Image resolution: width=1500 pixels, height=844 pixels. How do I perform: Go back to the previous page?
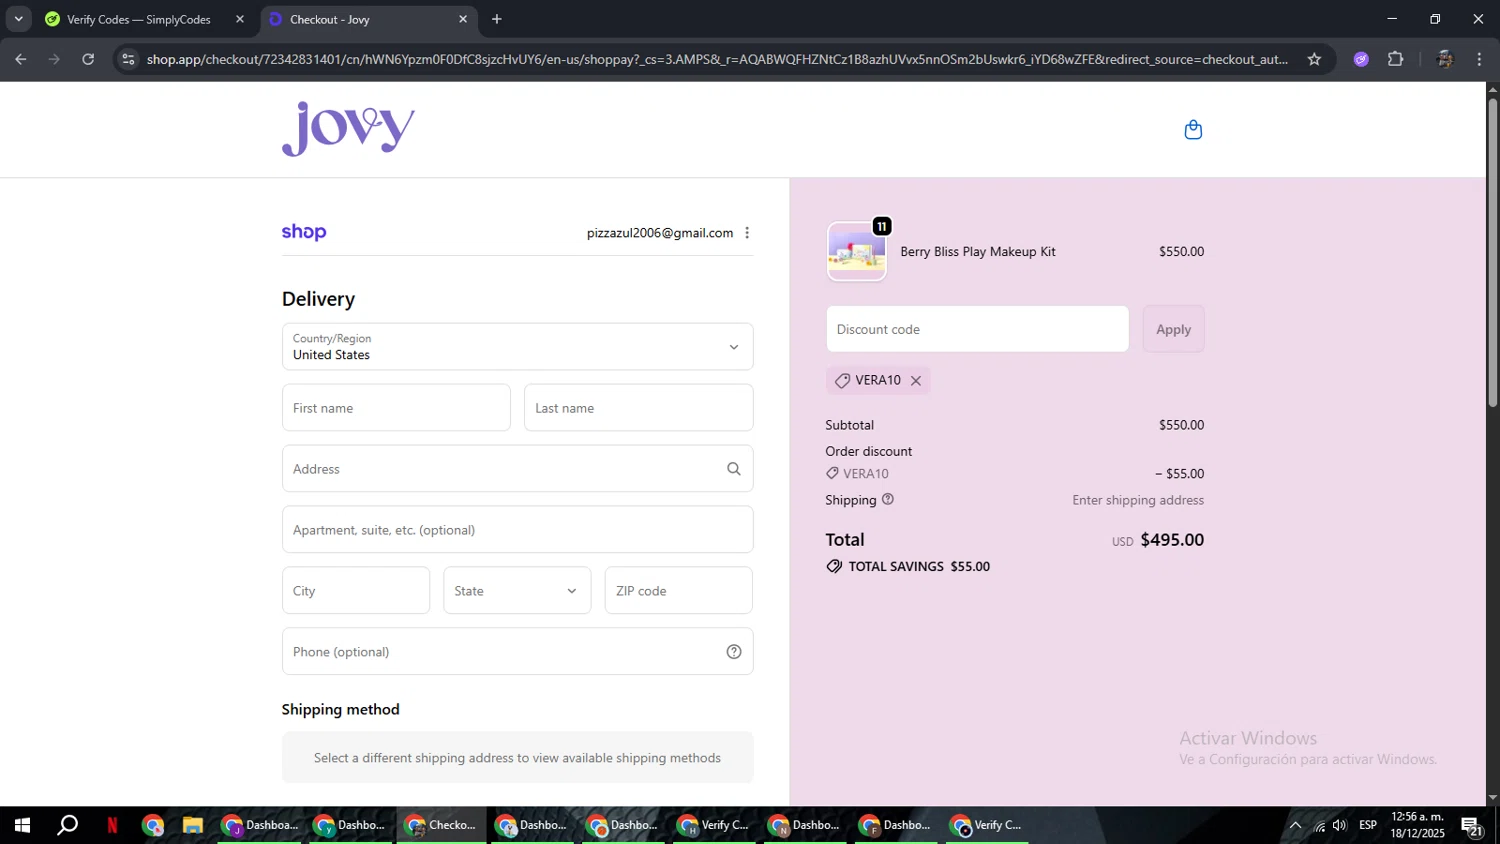tap(21, 59)
